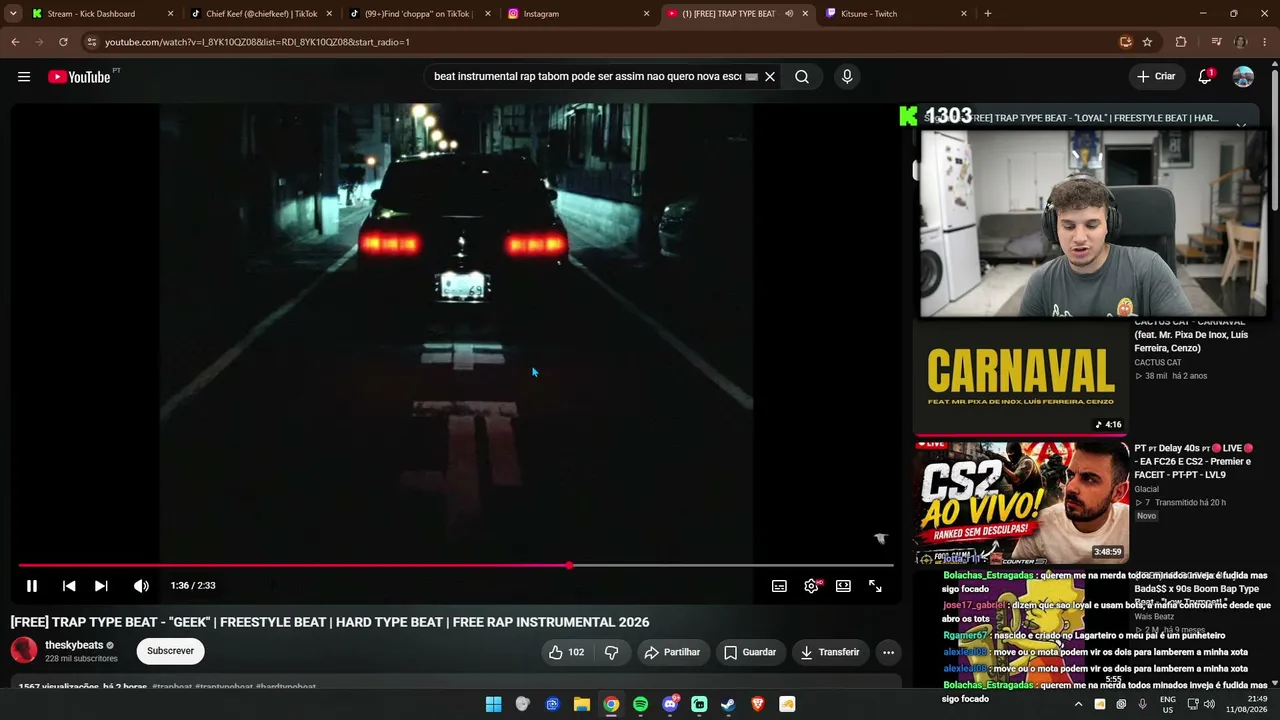
Task: Dislike the video with the thumbs-down button
Action: tap(611, 652)
